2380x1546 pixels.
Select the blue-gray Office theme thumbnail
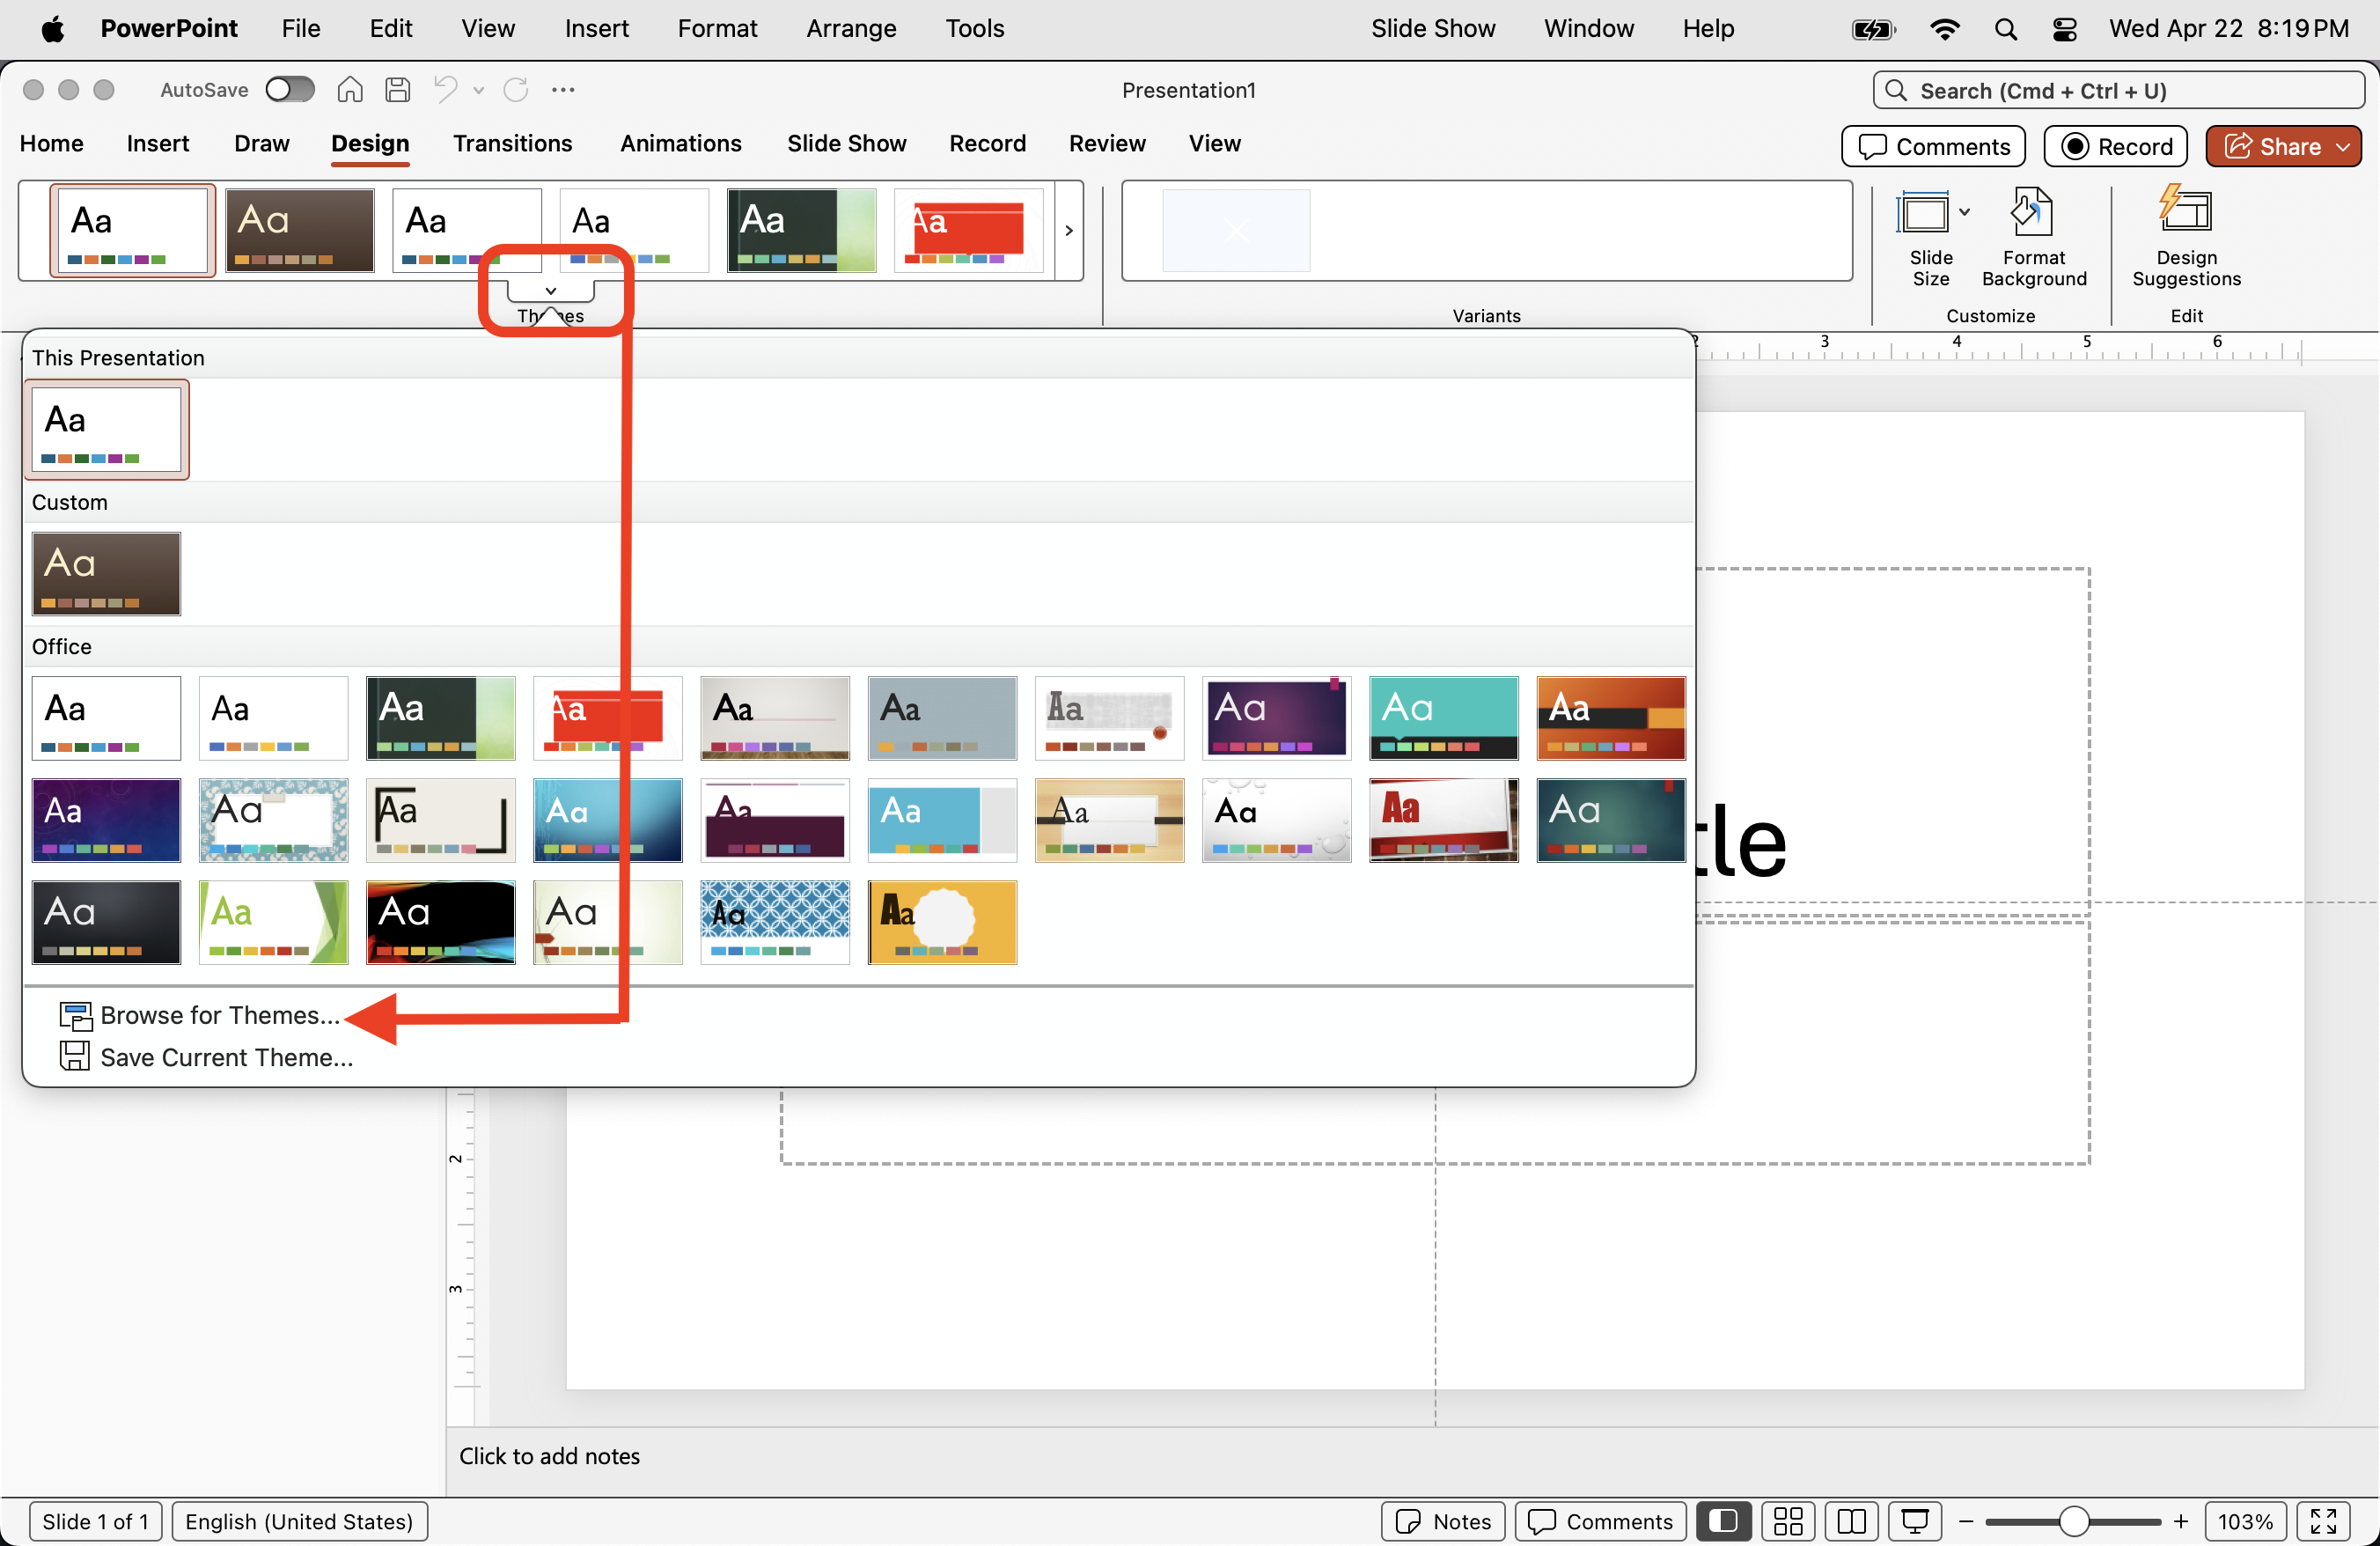click(942, 718)
